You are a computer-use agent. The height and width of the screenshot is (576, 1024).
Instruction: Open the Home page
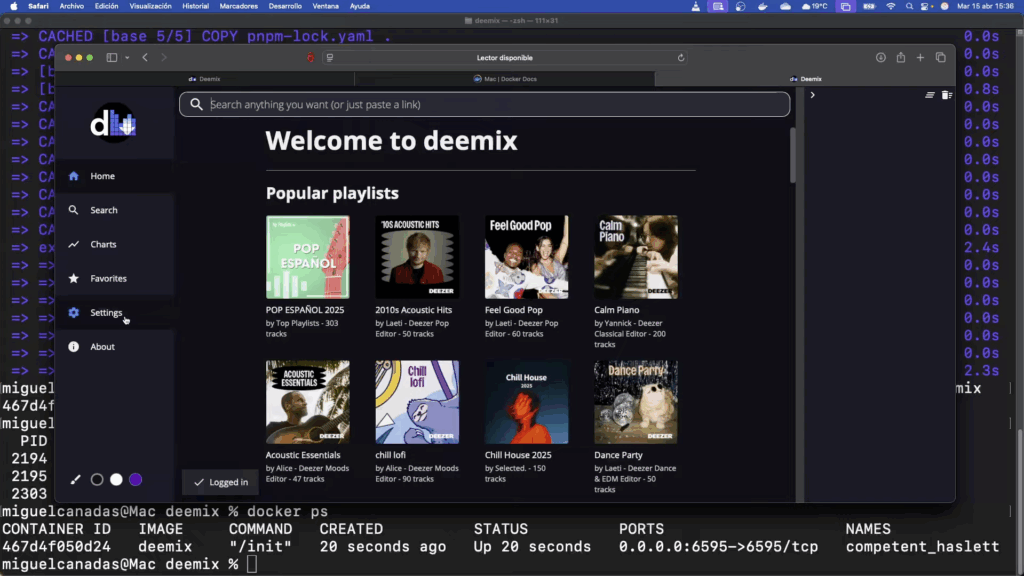coord(115,176)
